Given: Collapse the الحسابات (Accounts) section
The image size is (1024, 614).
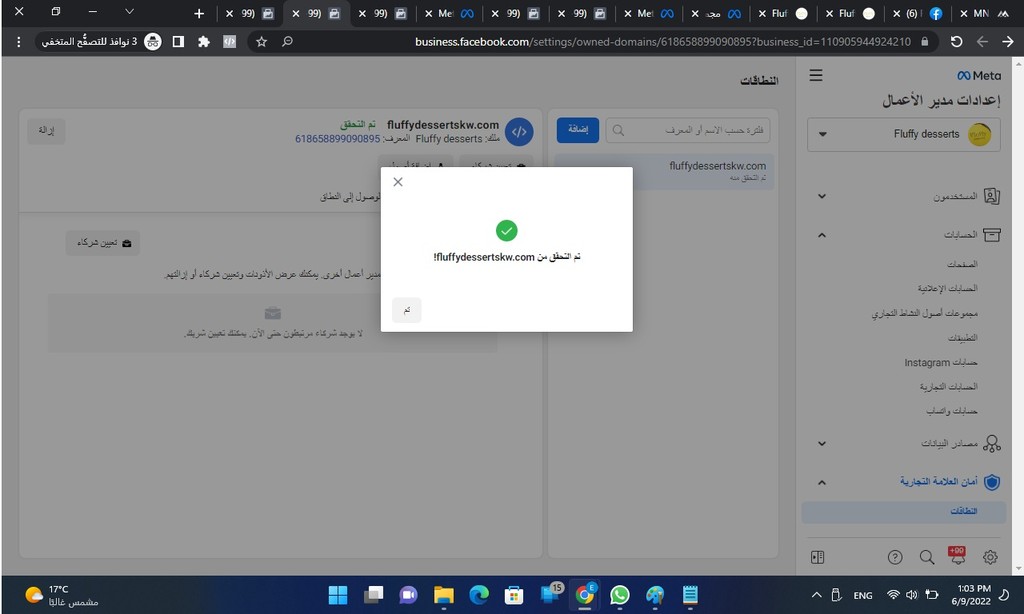Looking at the screenshot, I should 822,235.
